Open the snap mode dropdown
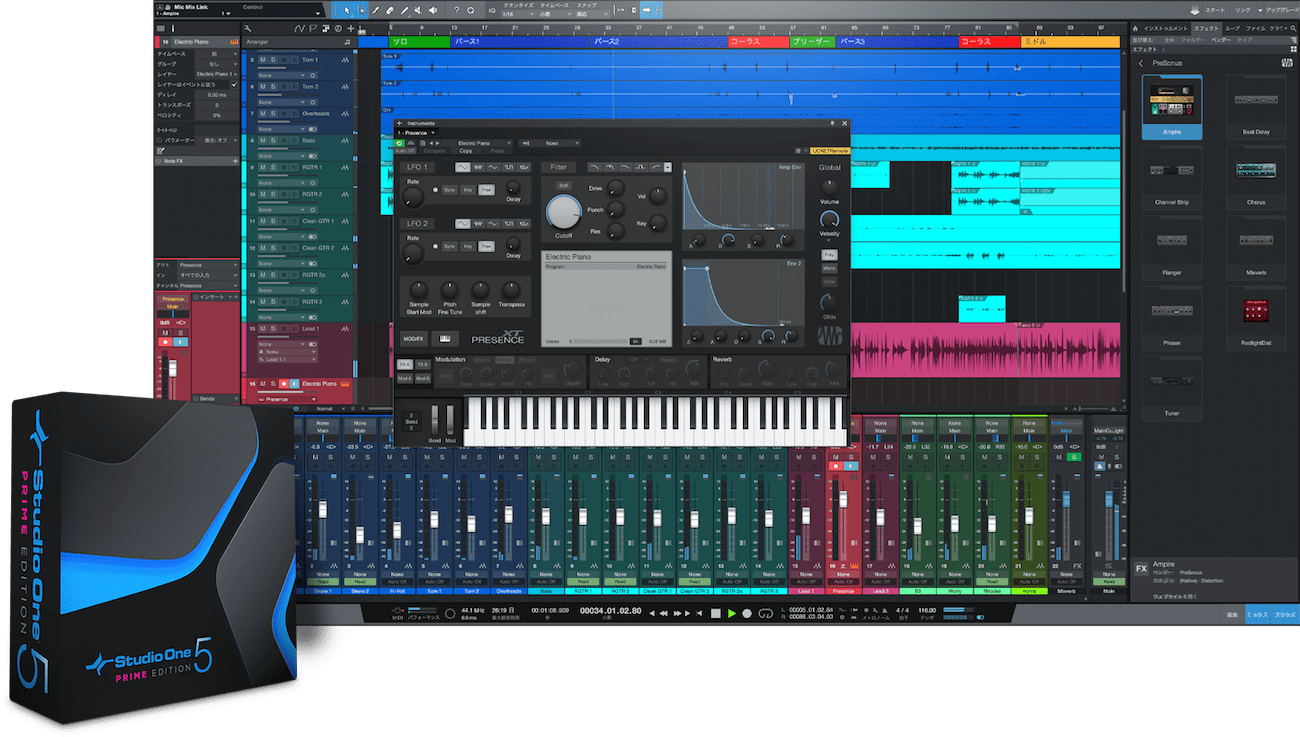The image size is (1300, 737). 593,14
